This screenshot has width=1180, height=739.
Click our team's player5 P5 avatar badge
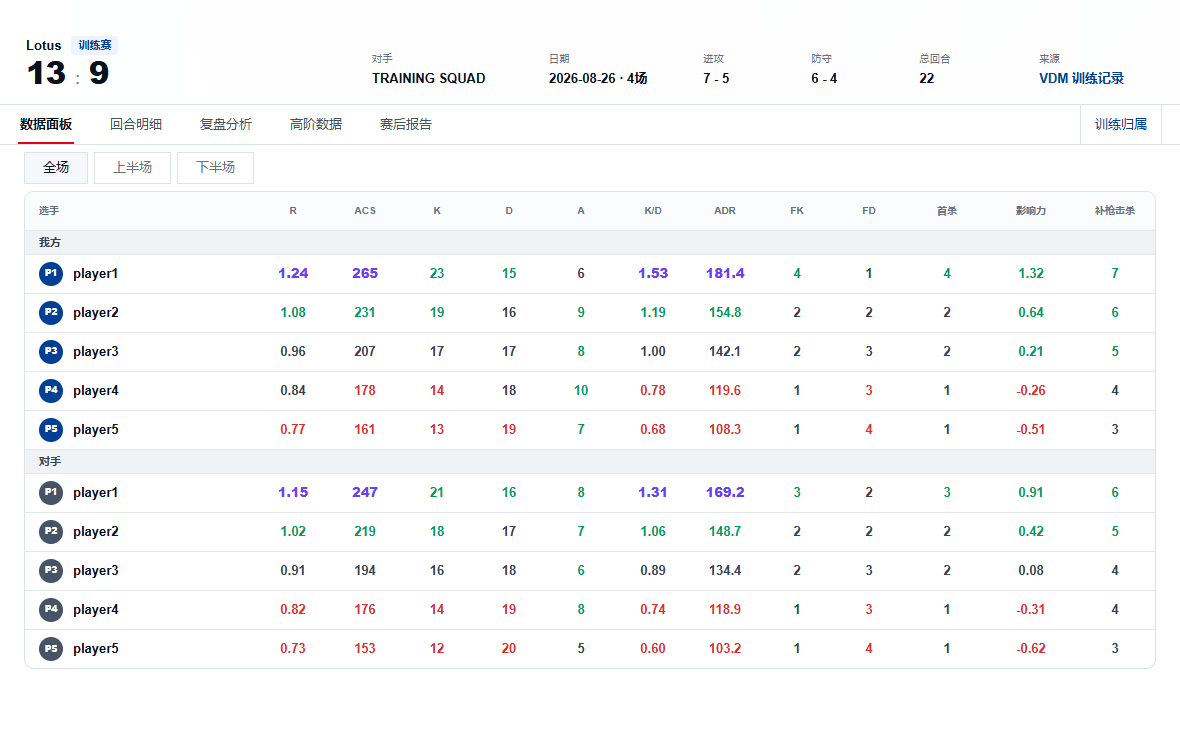coord(51,430)
